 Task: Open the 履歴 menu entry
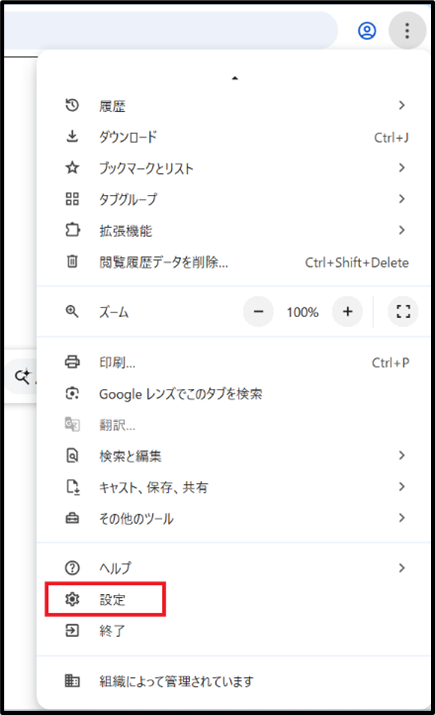point(233,106)
